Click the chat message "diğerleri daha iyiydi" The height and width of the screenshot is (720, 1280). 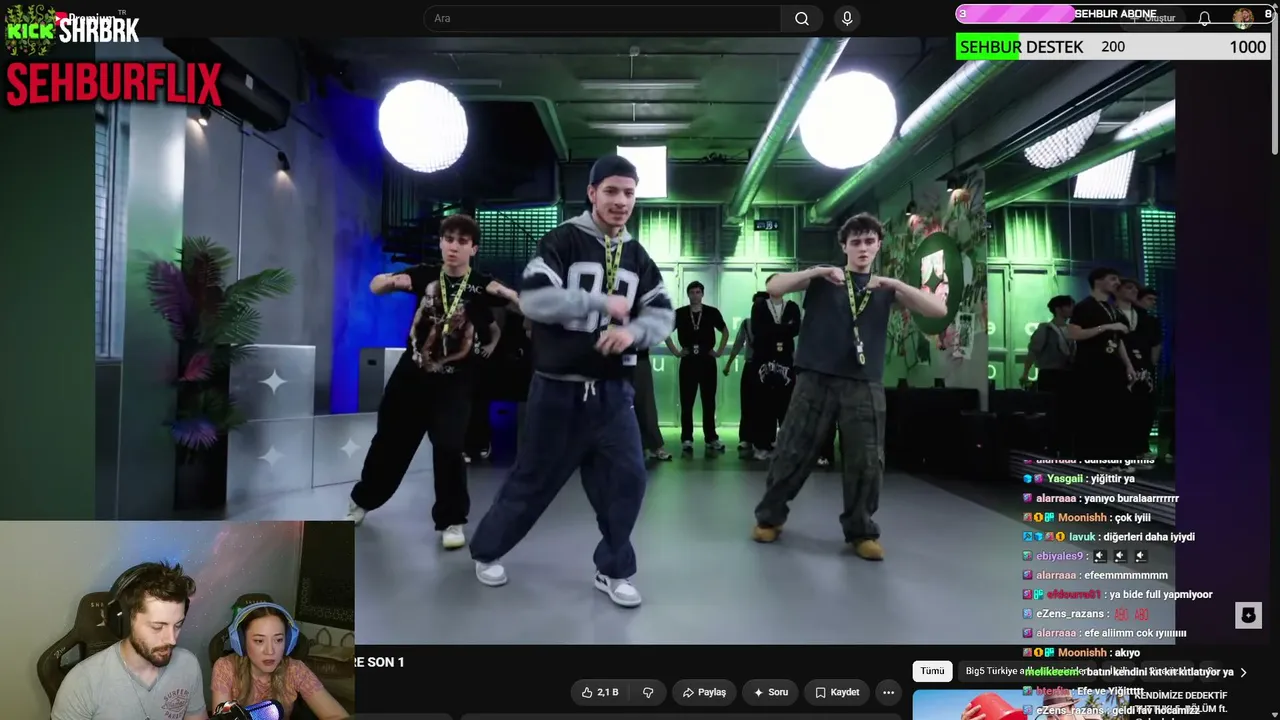coord(1149,537)
